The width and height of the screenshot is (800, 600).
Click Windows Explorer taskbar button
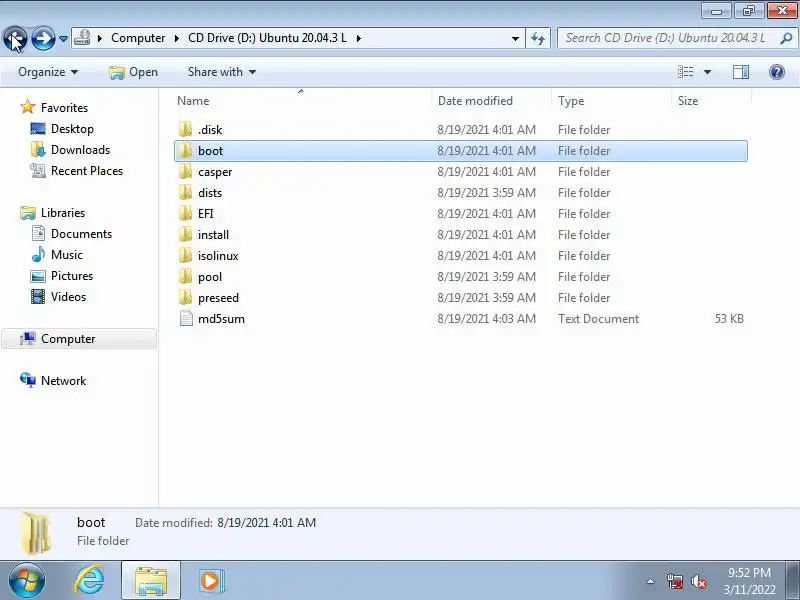coord(151,580)
